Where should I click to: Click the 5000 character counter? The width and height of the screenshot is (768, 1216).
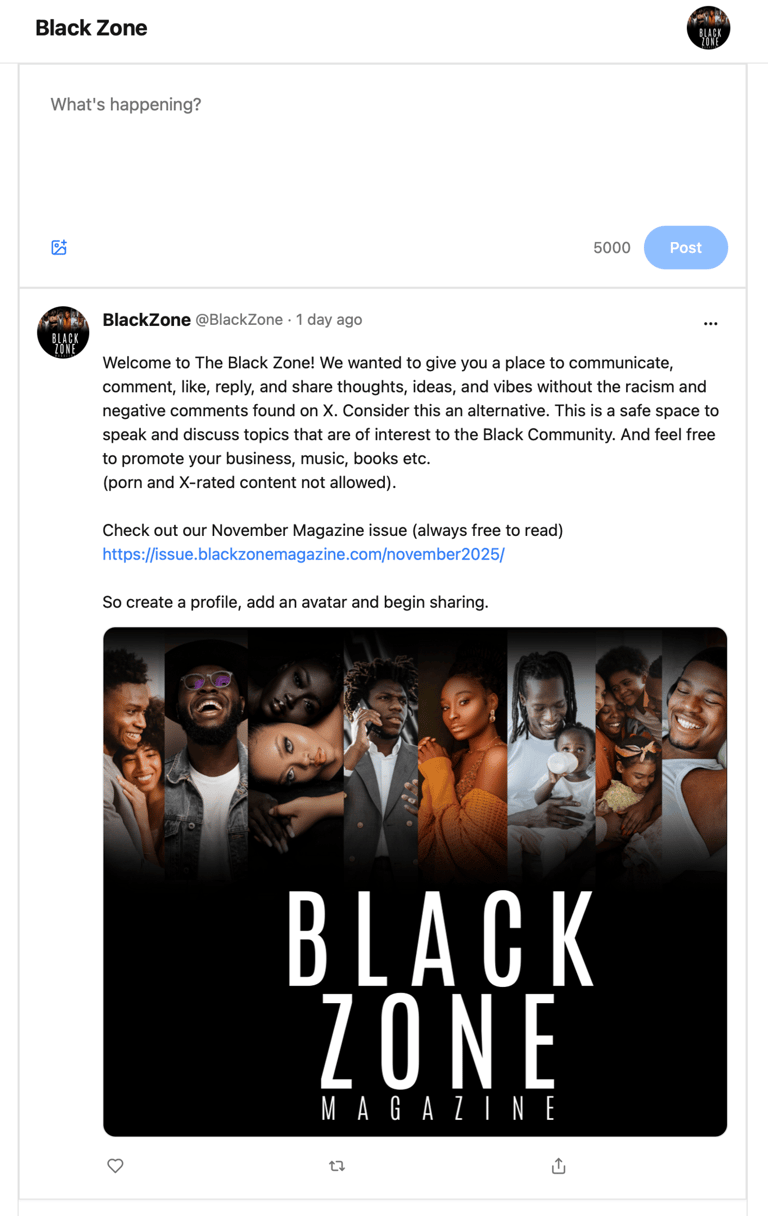click(x=612, y=248)
